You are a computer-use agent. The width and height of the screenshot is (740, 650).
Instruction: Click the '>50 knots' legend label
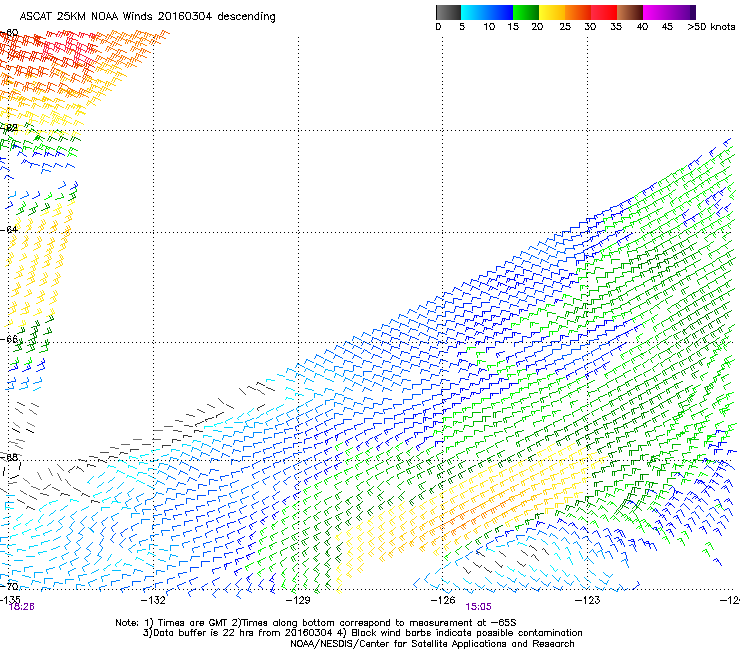click(711, 27)
